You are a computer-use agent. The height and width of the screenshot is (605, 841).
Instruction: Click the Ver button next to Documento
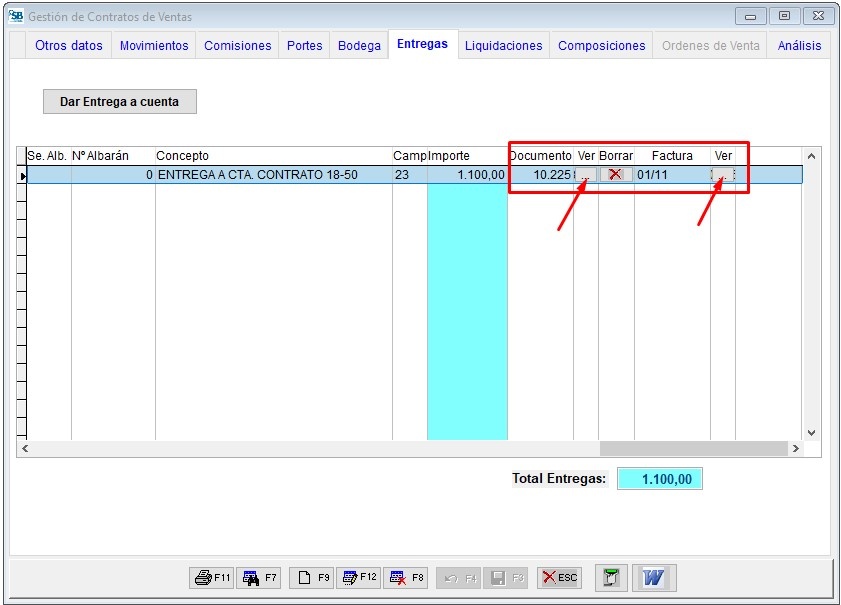click(x=585, y=175)
